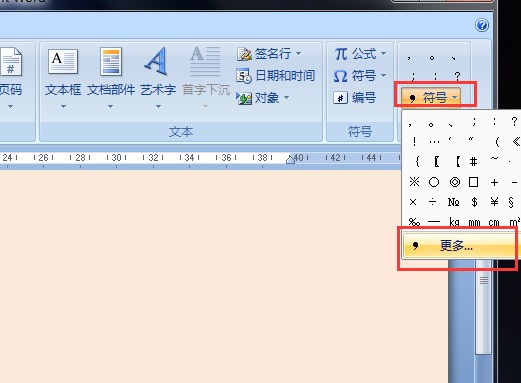This screenshot has width=521, height=383.
Task: Pick the 、 enumeration comma in the dropdown gallery
Action: (451, 125)
